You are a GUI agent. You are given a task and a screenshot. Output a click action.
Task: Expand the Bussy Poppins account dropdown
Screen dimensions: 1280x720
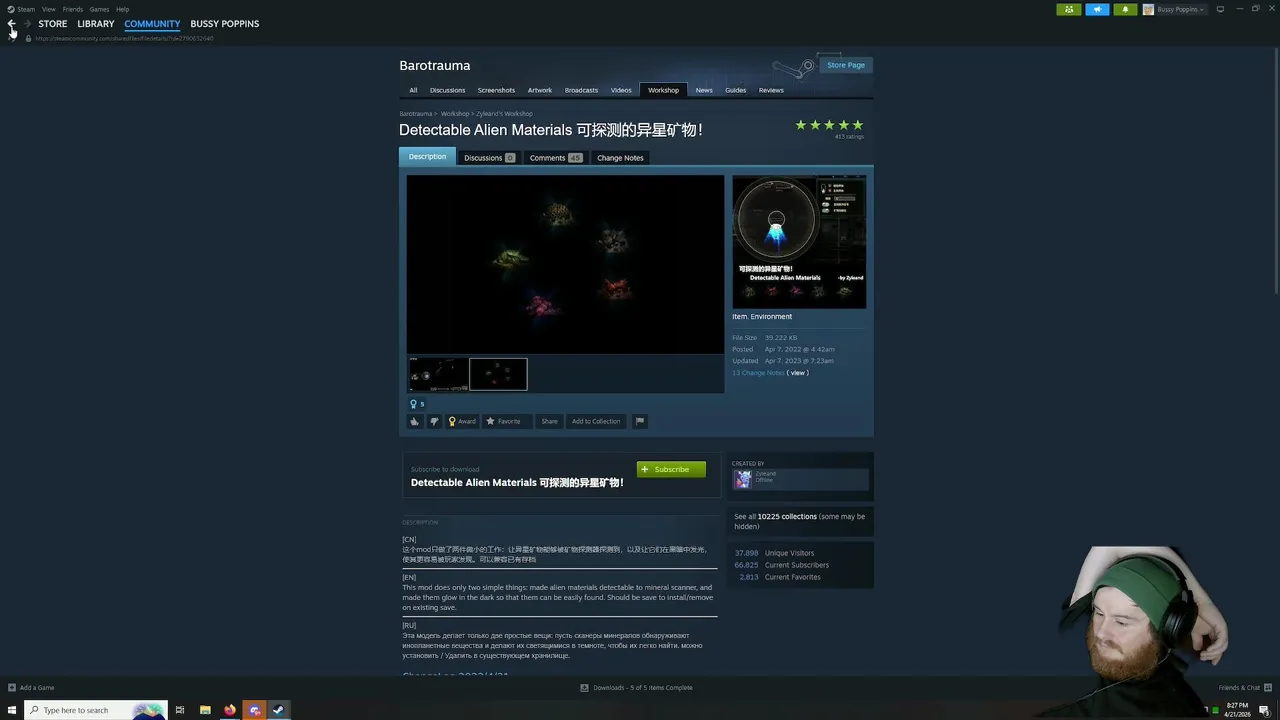pos(1174,9)
